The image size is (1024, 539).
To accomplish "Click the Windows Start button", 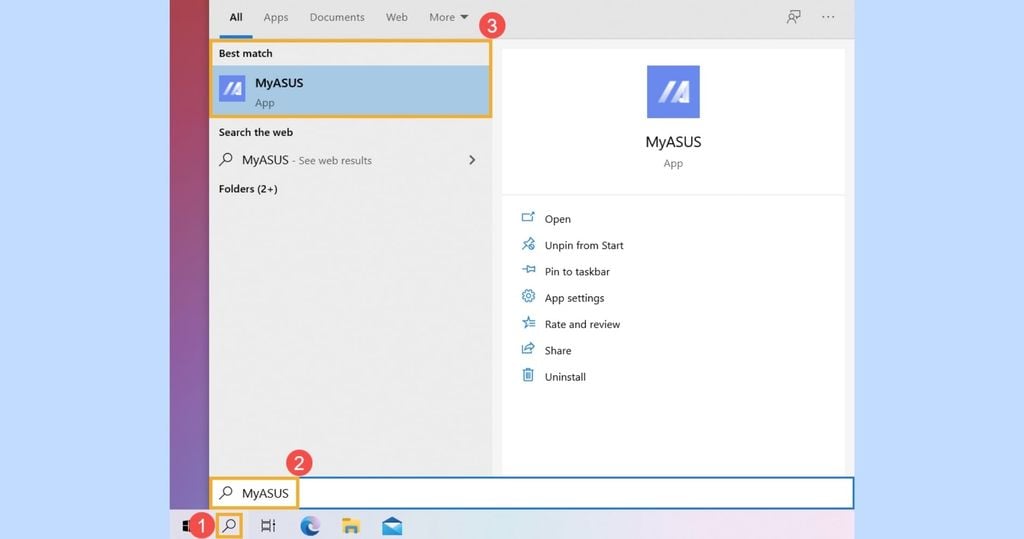I will pyautogui.click(x=187, y=525).
